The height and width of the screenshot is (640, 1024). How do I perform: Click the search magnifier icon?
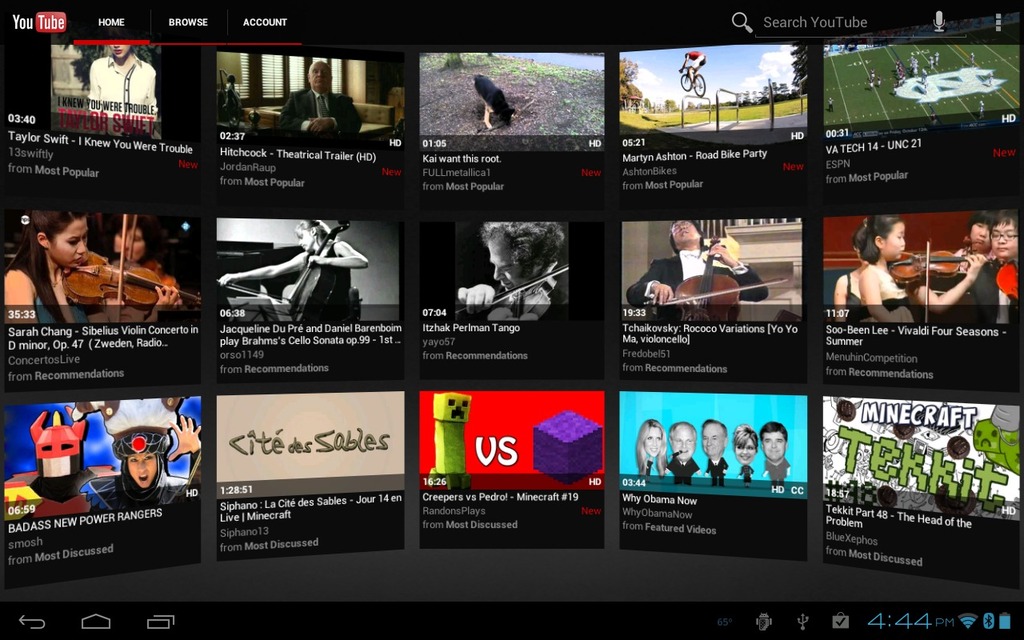pyautogui.click(x=741, y=22)
